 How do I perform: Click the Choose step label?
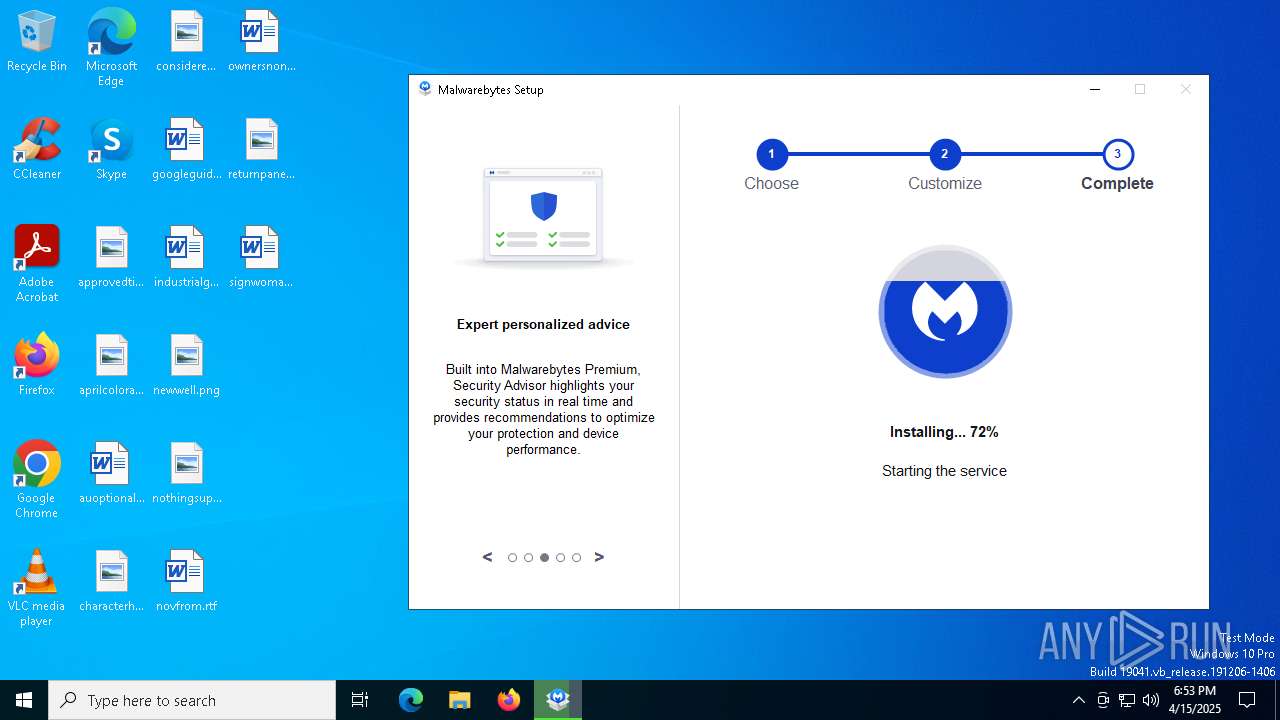click(x=771, y=184)
